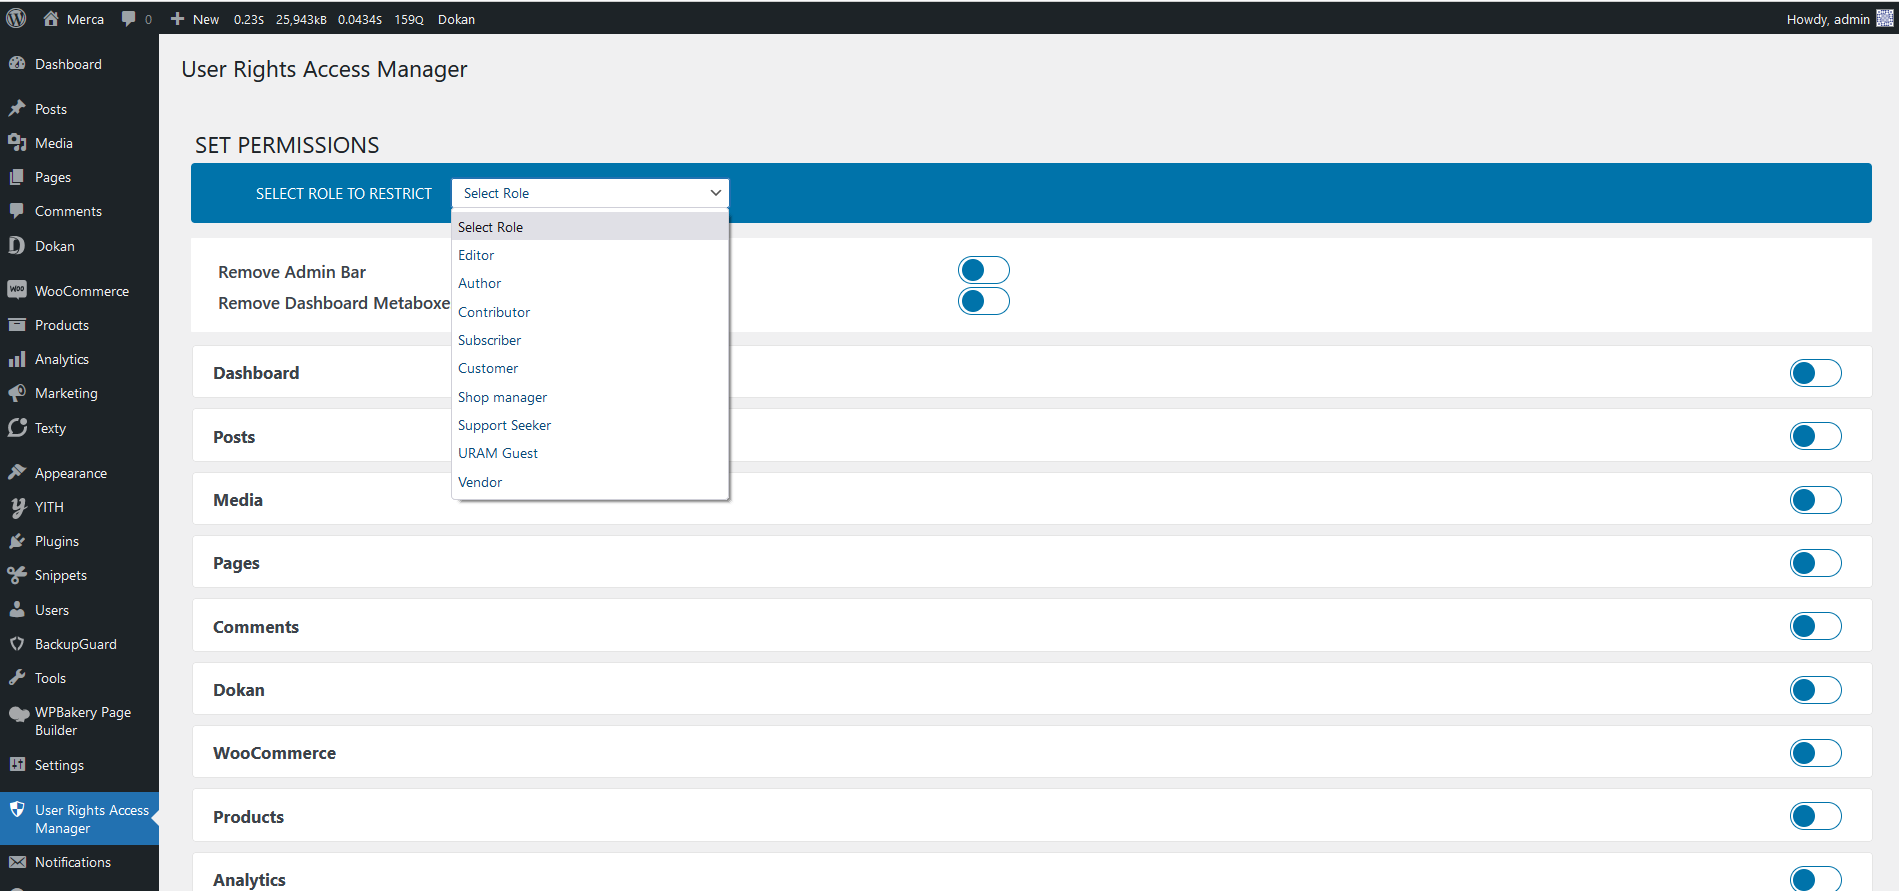Choose Author from the role list
This screenshot has width=1899, height=891.
point(590,283)
